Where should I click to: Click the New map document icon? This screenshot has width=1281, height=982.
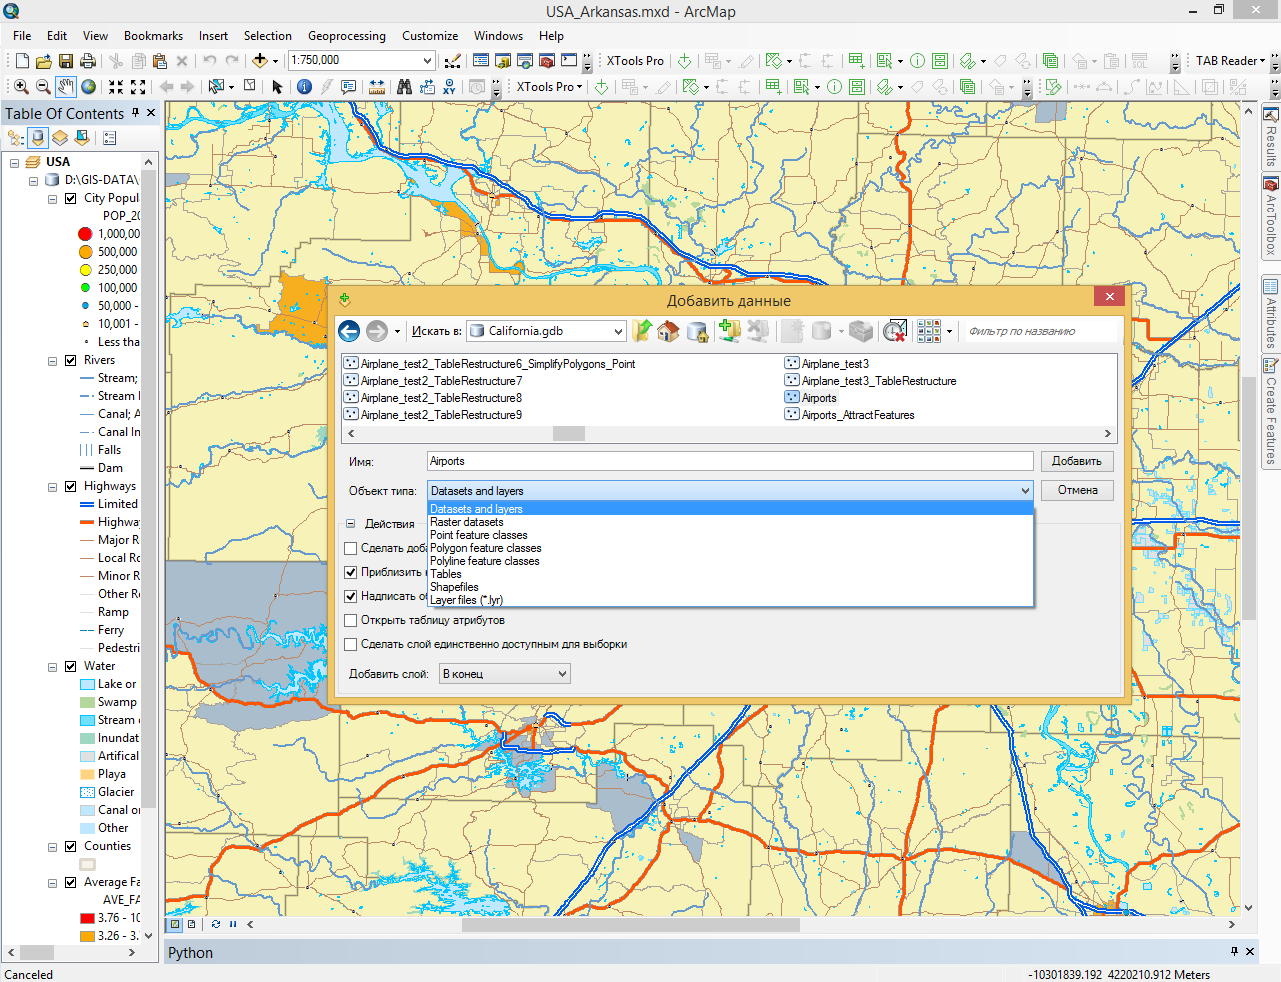click(x=22, y=61)
